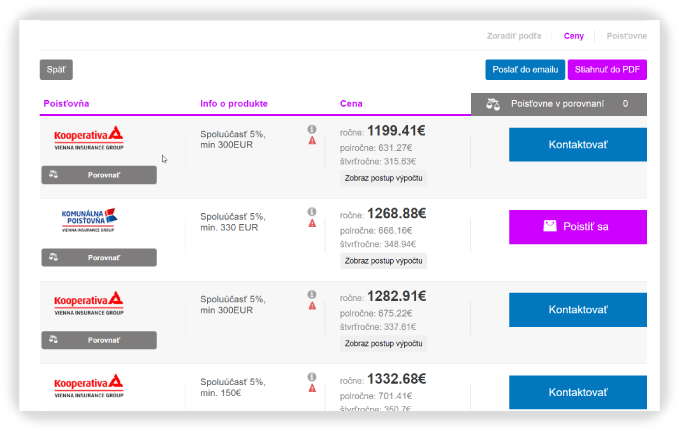The width and height of the screenshot is (679, 431).
Task: Click Poistiť sa for Komunálna poisťovňa
Action: [x=578, y=227]
